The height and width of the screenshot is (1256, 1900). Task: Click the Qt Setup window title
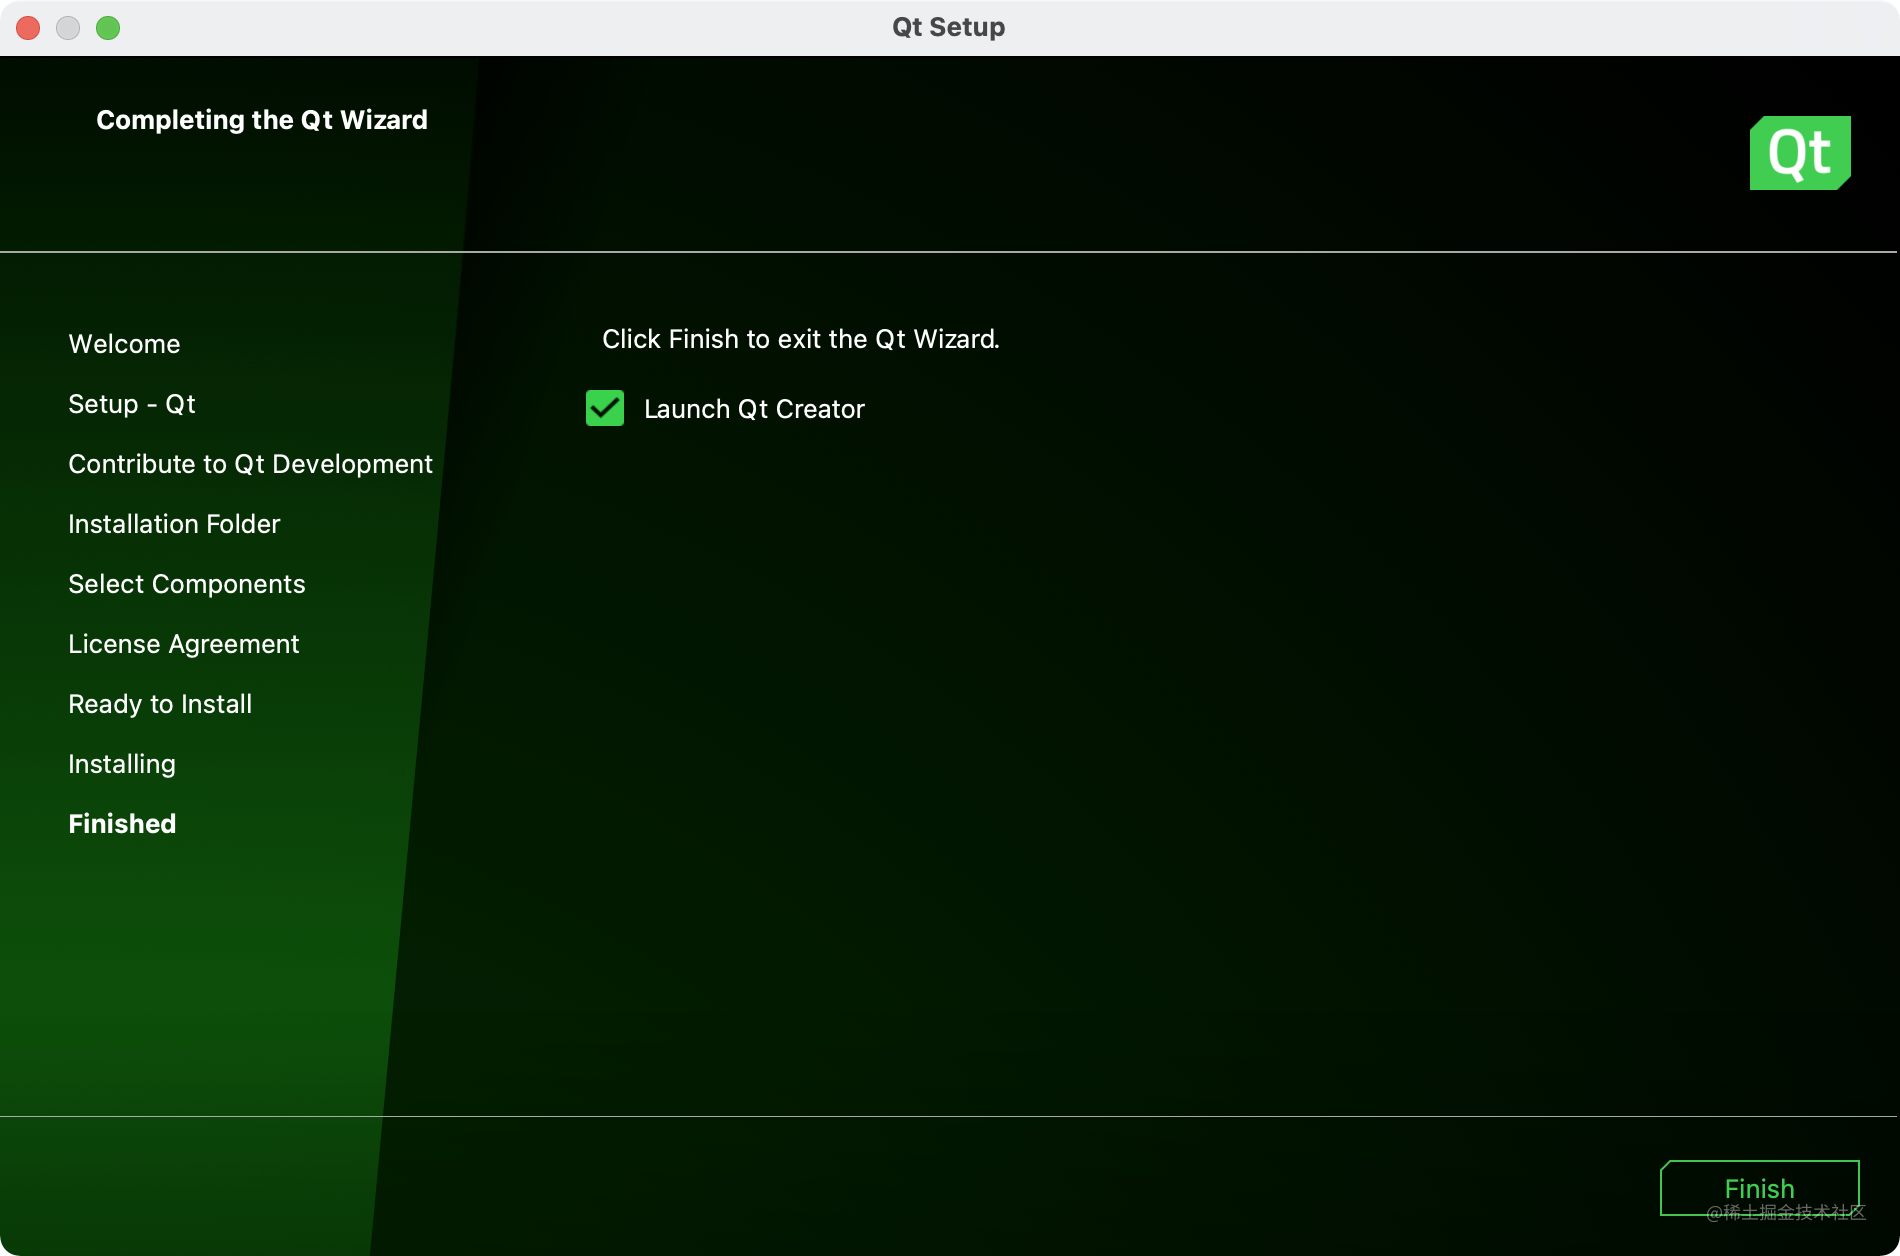point(949,27)
